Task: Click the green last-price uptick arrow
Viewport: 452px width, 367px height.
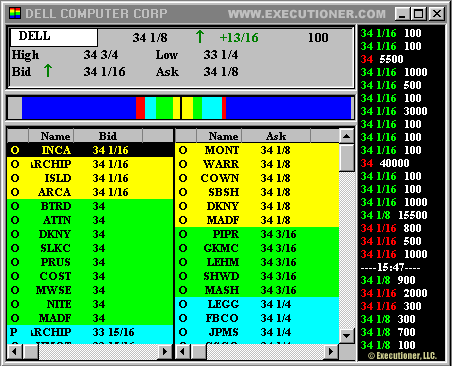Action: 200,36
